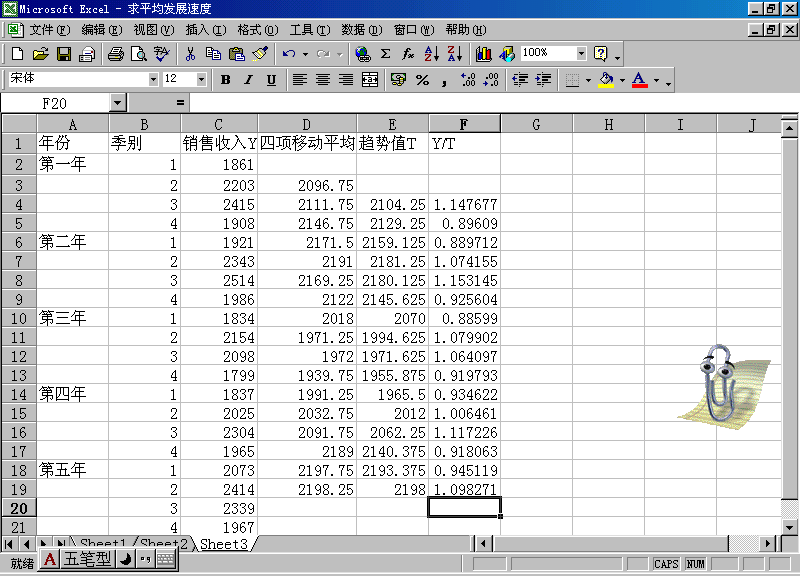The image size is (800, 576).
Task: Apply the yellow fill color
Action: (605, 80)
